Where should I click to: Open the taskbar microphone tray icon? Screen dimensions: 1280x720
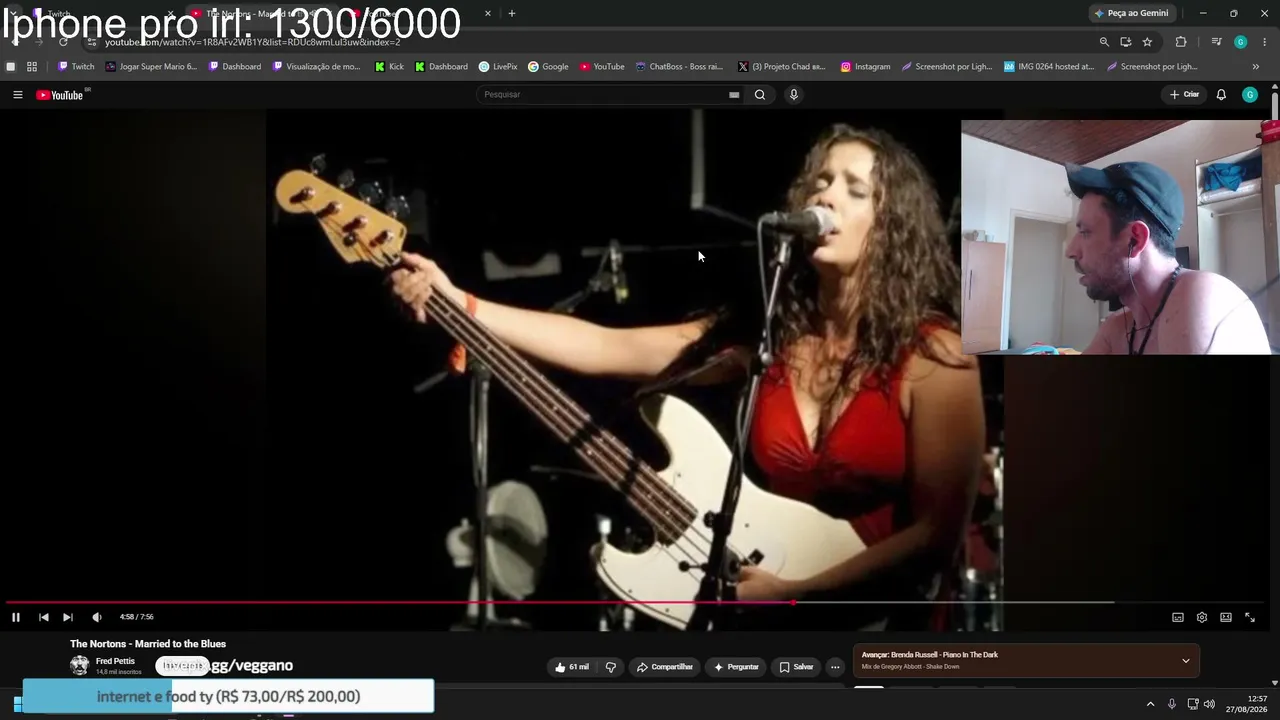click(1172, 704)
